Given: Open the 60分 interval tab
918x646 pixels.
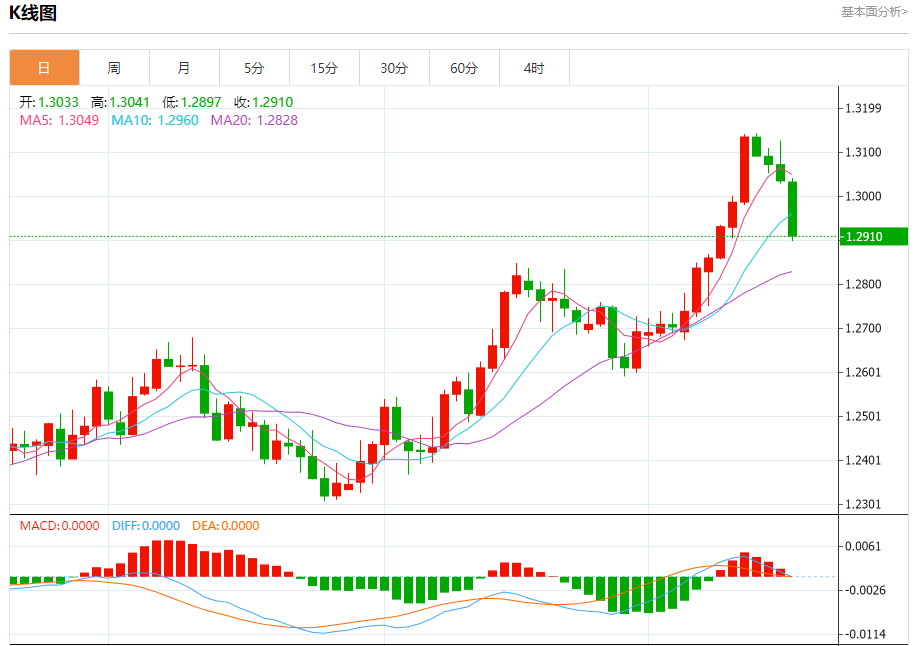Looking at the screenshot, I should (x=464, y=68).
